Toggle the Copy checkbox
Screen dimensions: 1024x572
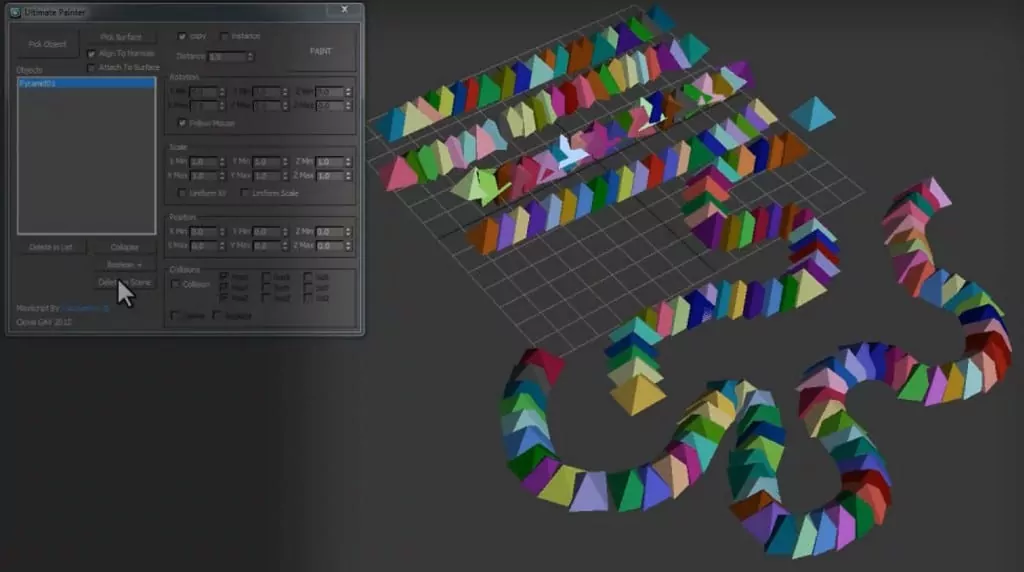tap(182, 36)
